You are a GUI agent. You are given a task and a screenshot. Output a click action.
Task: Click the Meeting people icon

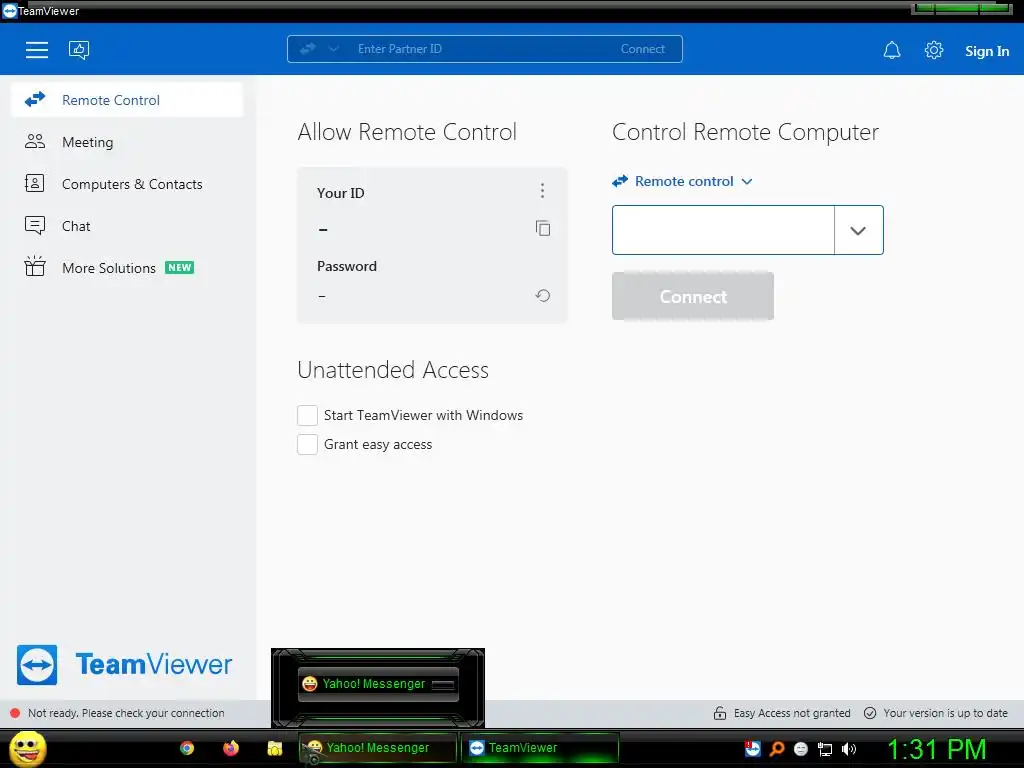pos(35,141)
